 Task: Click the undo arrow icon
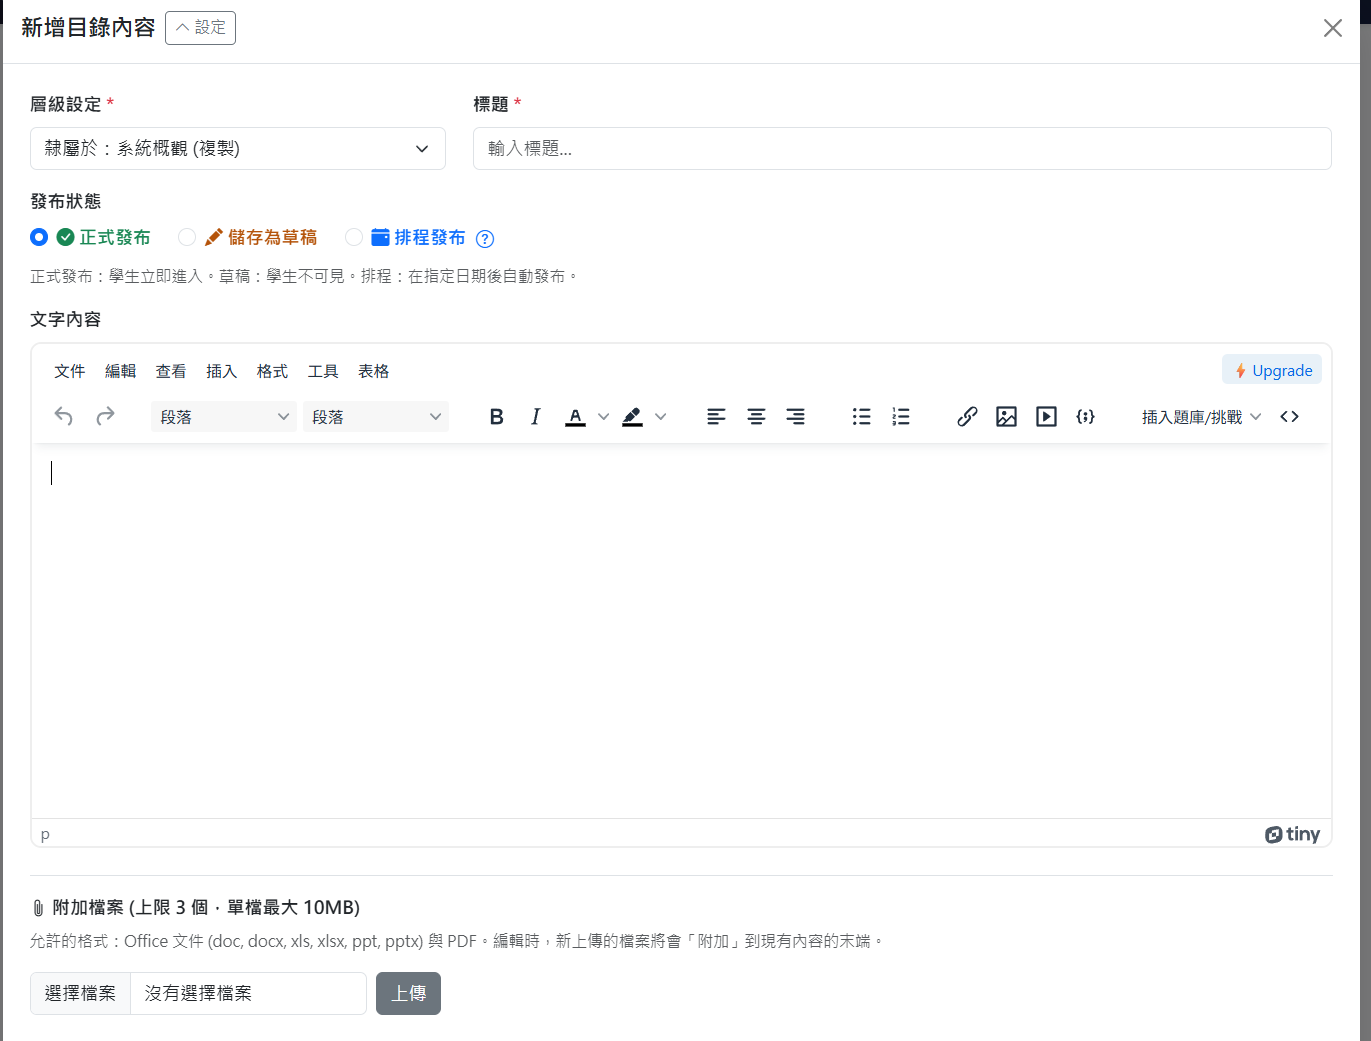tap(64, 417)
